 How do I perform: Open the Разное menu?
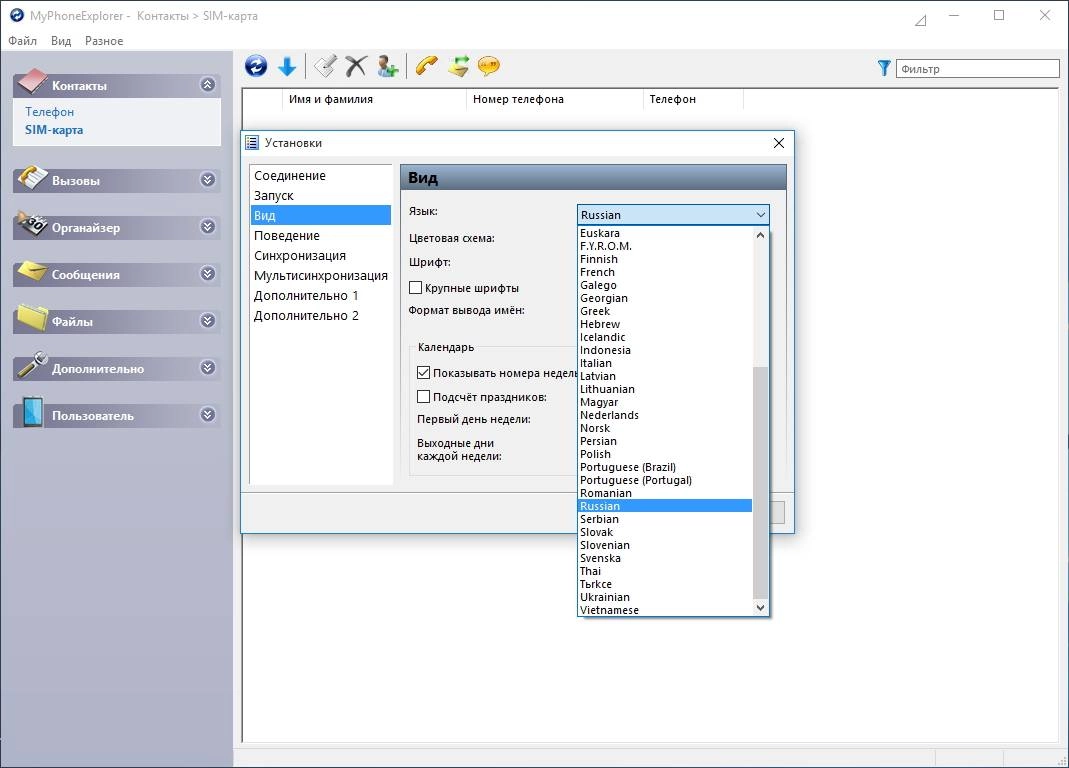[104, 41]
